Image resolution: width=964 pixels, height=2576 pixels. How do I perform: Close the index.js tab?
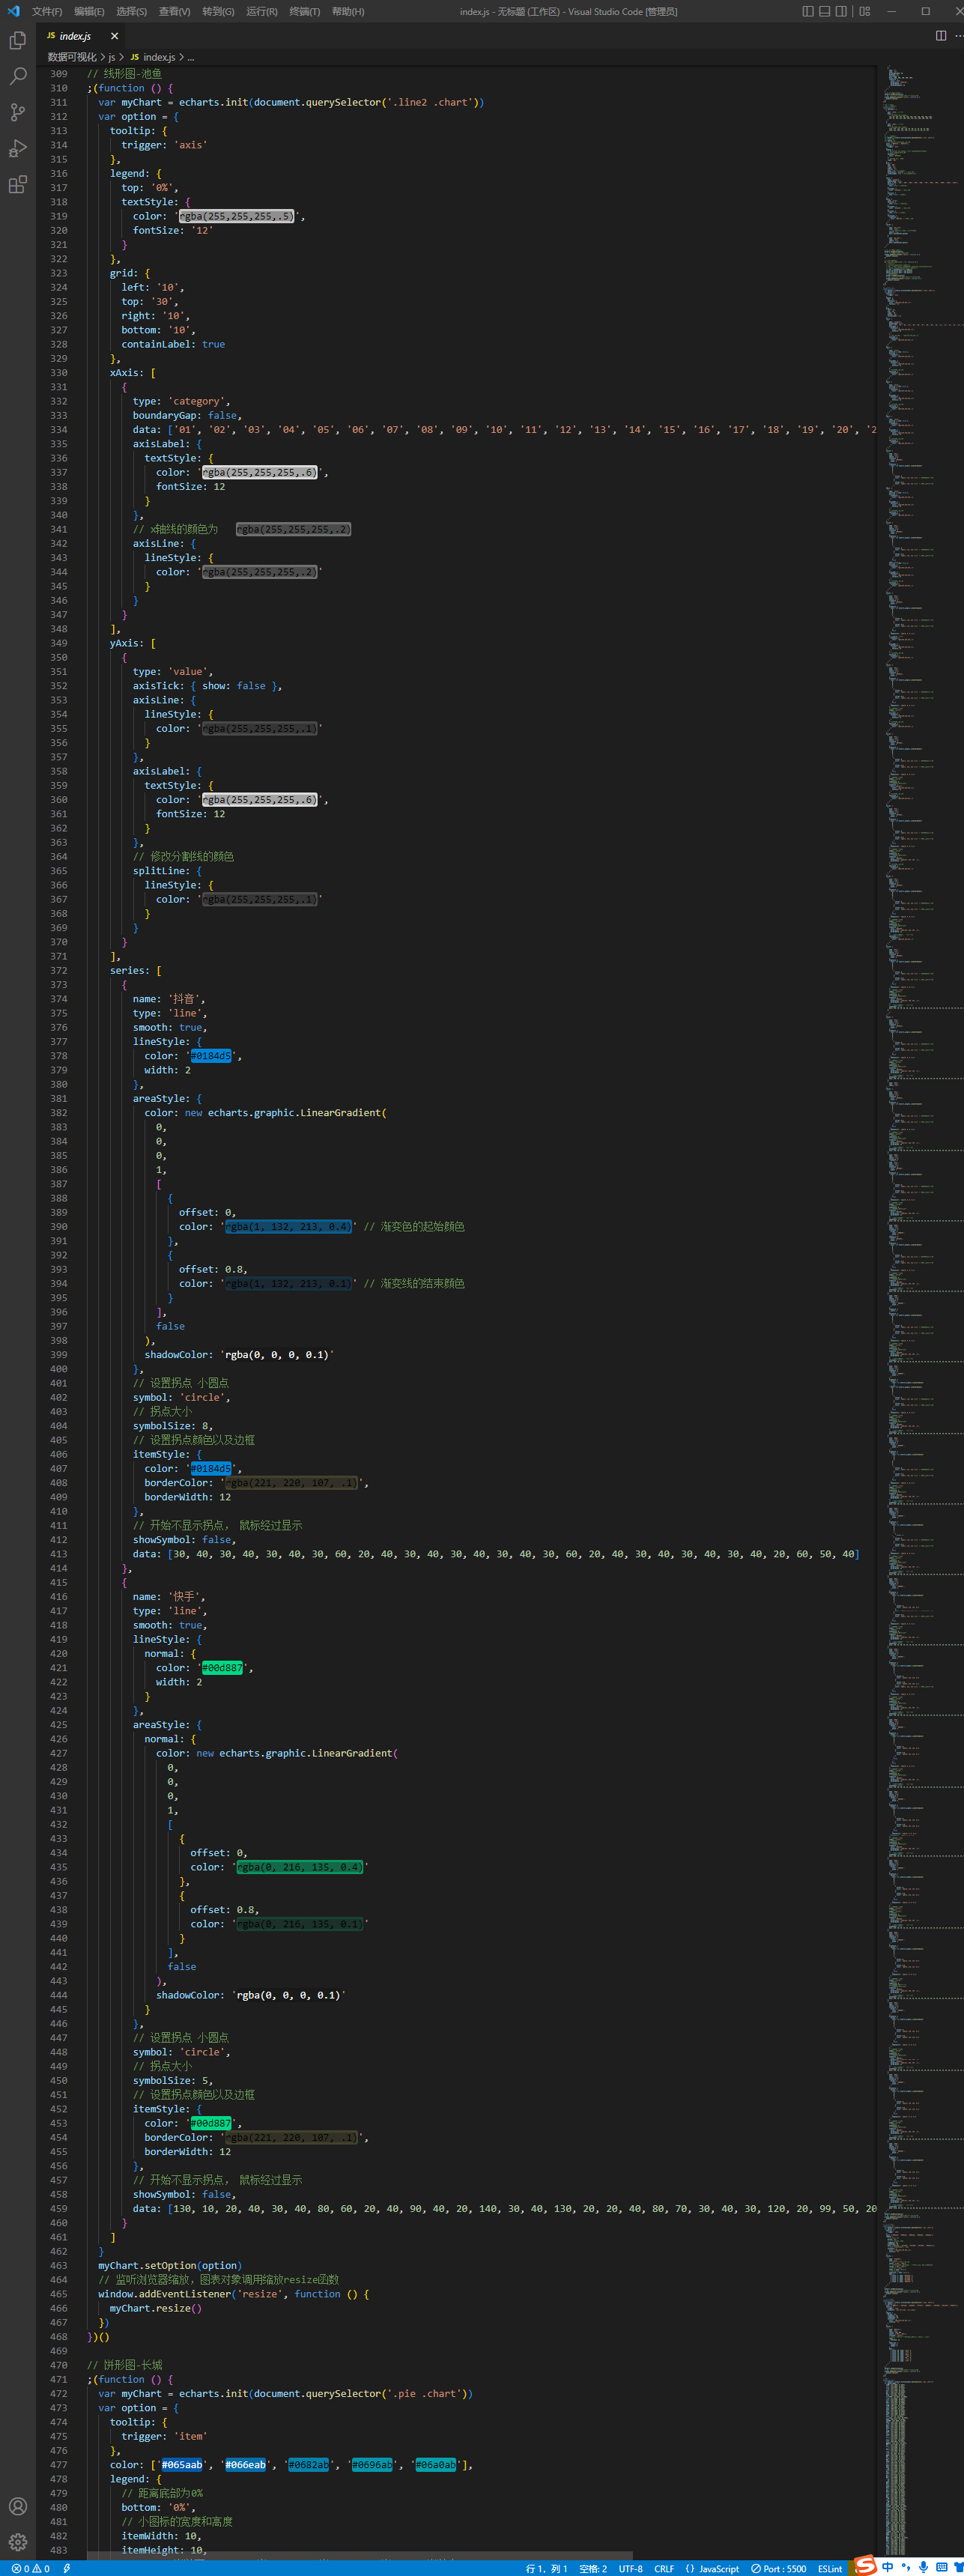pyautogui.click(x=114, y=36)
